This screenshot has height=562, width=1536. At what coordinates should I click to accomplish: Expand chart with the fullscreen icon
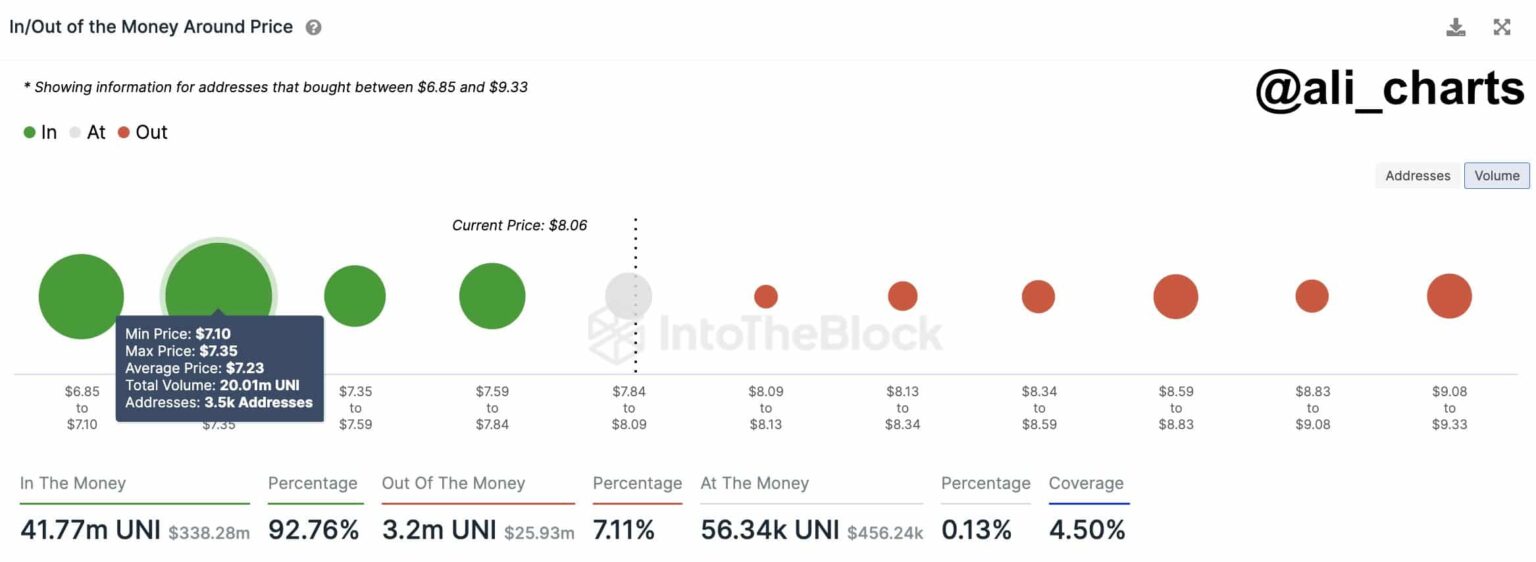tap(1502, 27)
